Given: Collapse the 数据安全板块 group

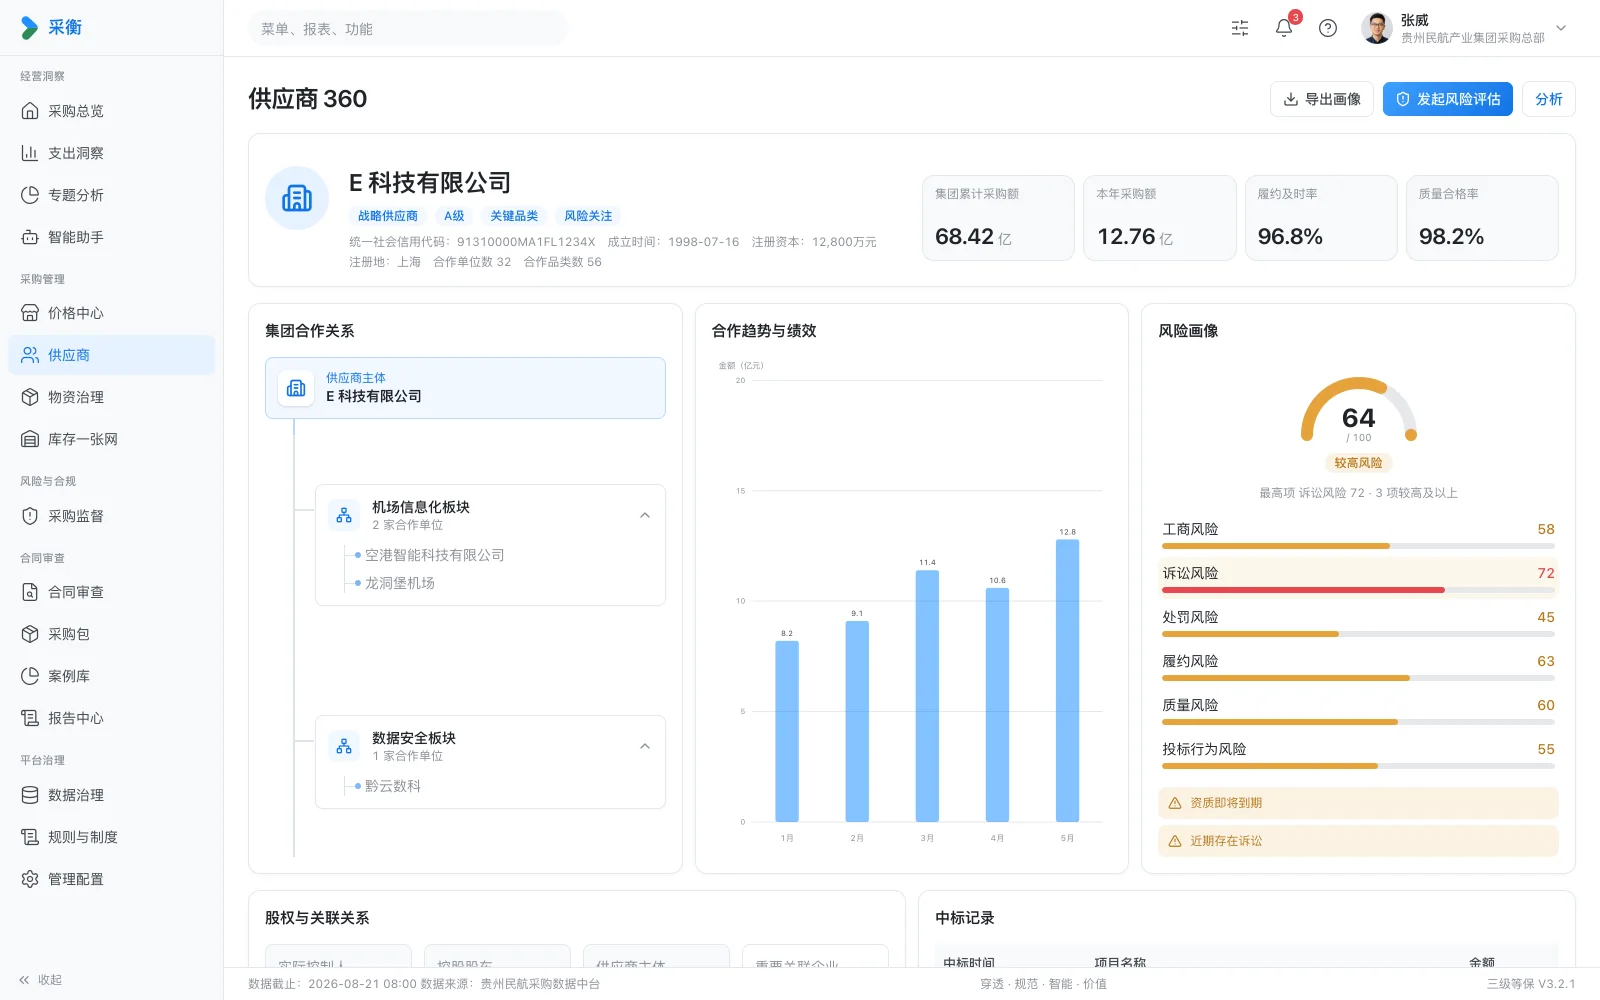Looking at the screenshot, I should 645,746.
